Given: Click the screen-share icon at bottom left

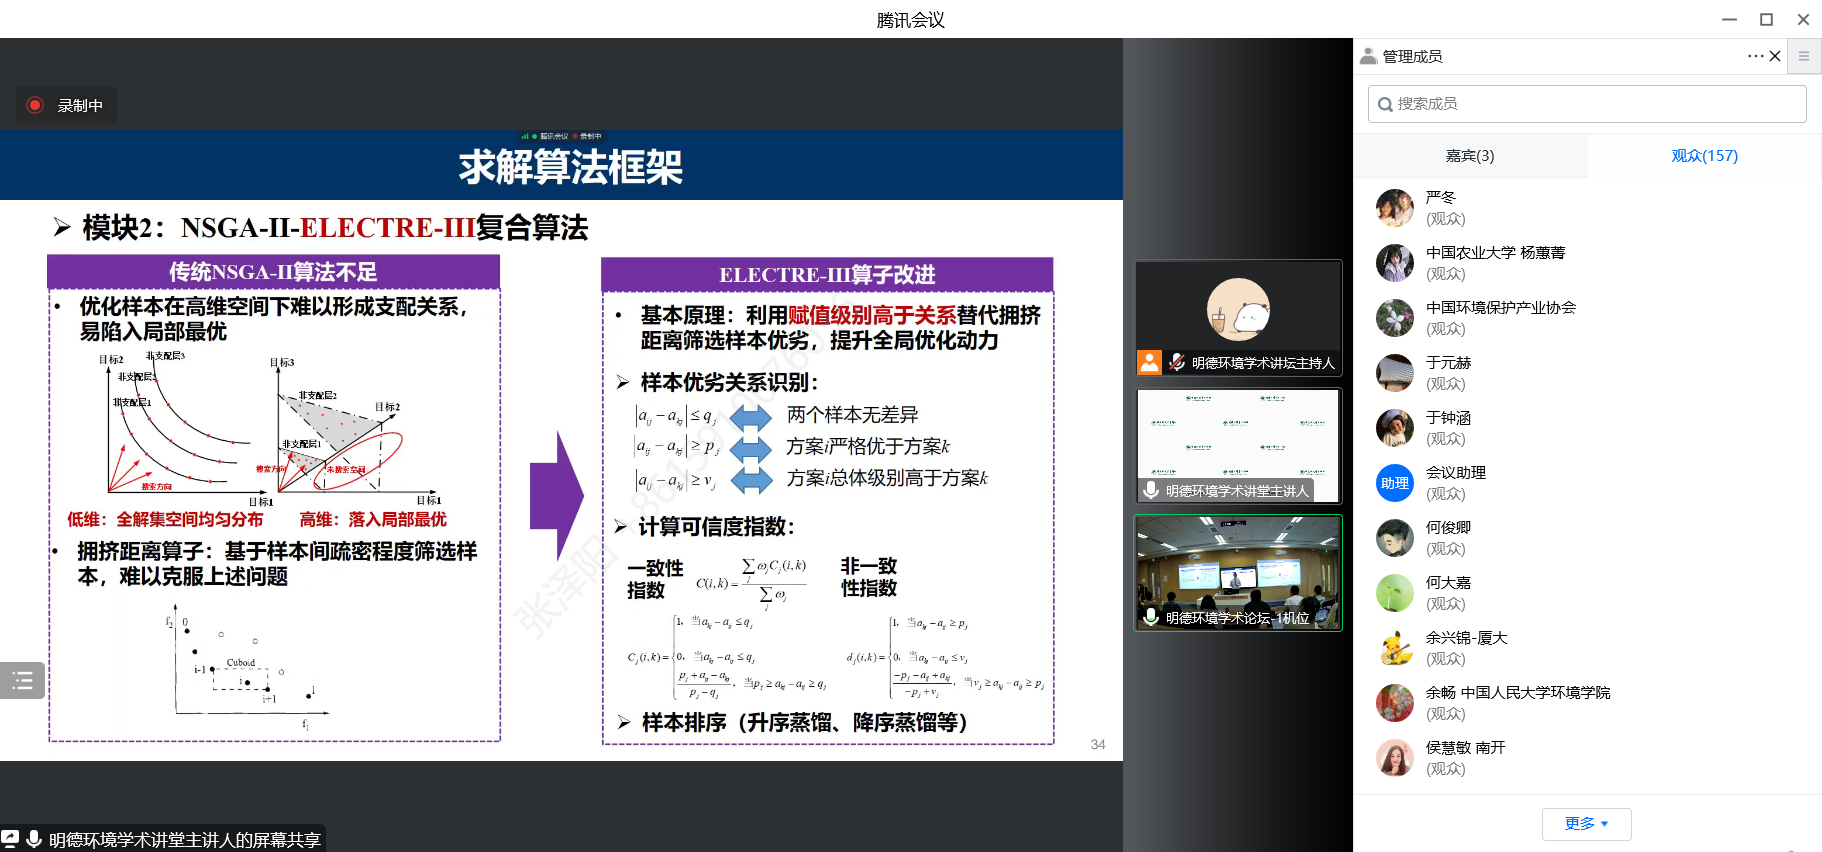Looking at the screenshot, I should coord(11,839).
